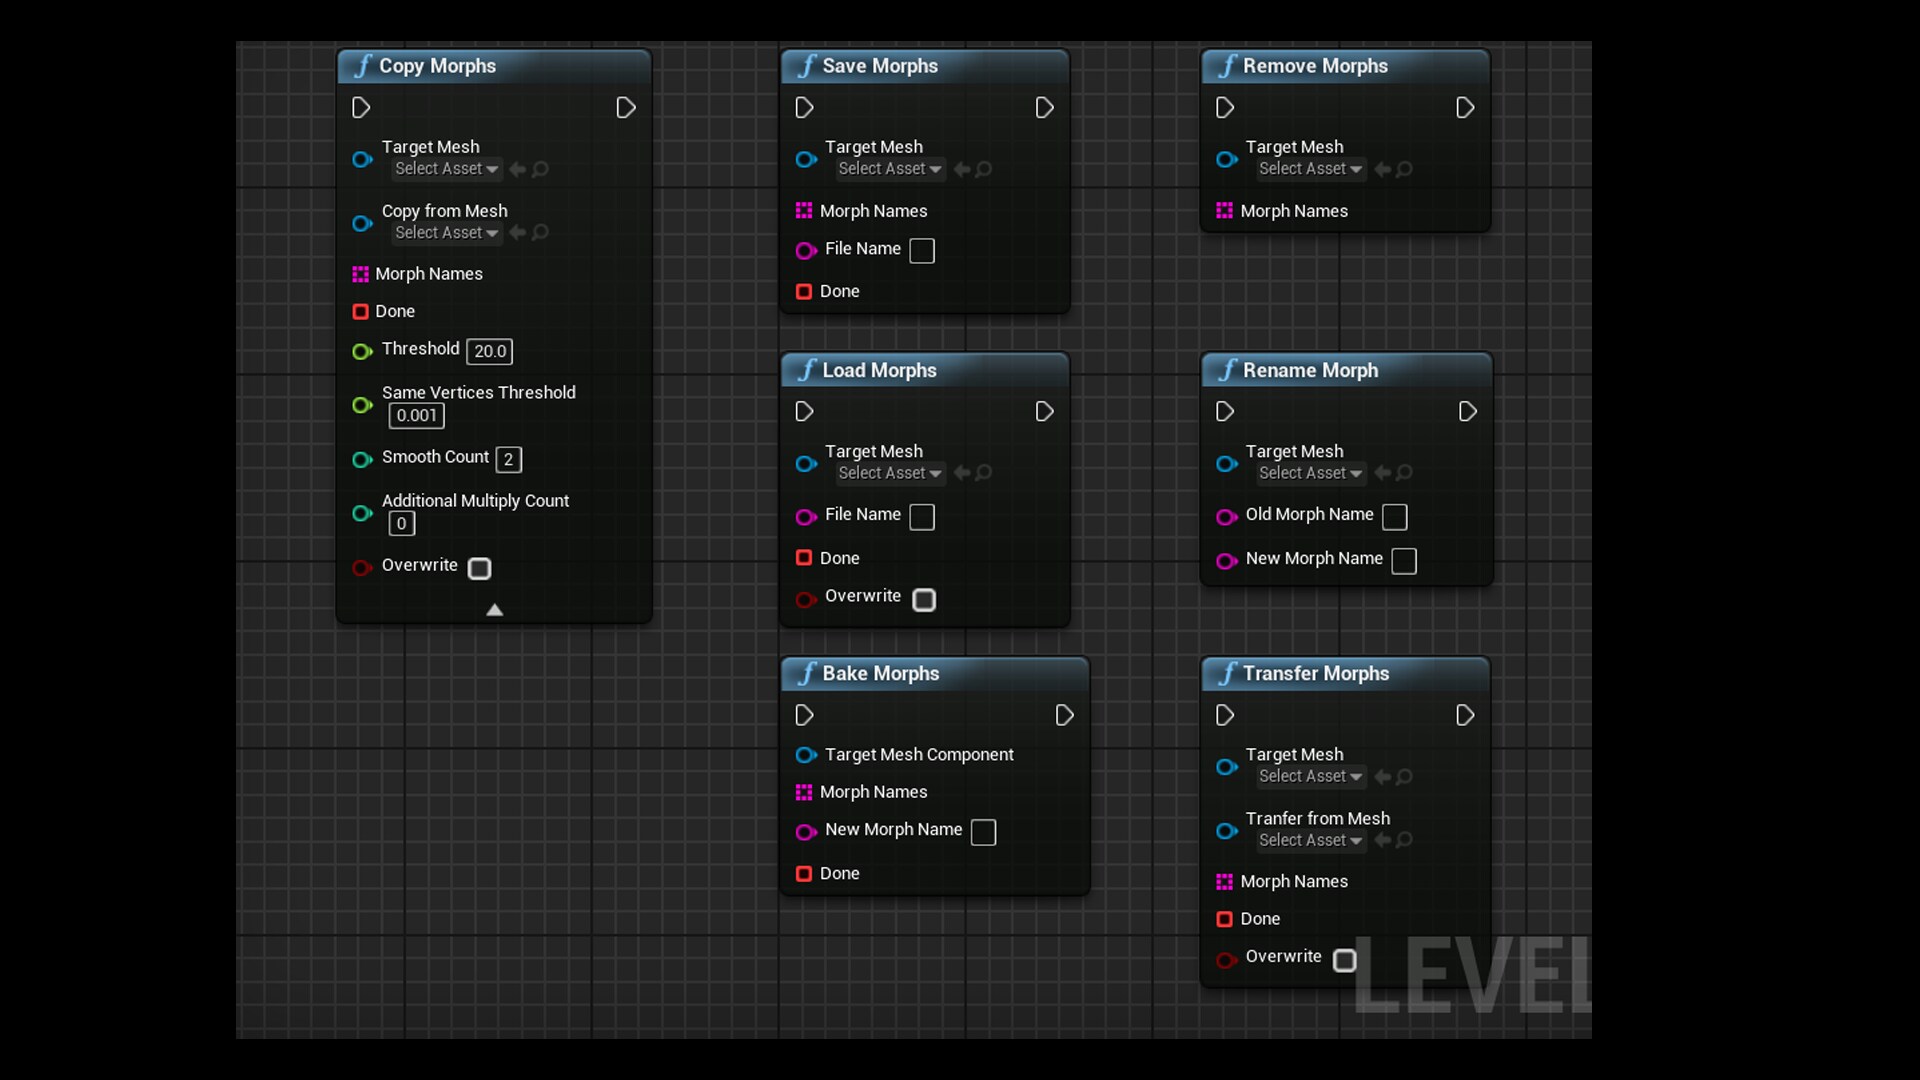Click the Bake Morphs output execution pin
This screenshot has width=1920, height=1080.
1064,715
